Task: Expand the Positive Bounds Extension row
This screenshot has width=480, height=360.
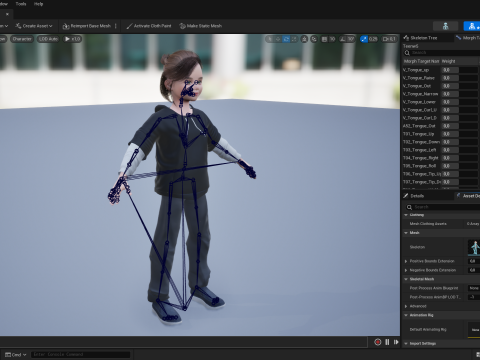Action: 406,261
